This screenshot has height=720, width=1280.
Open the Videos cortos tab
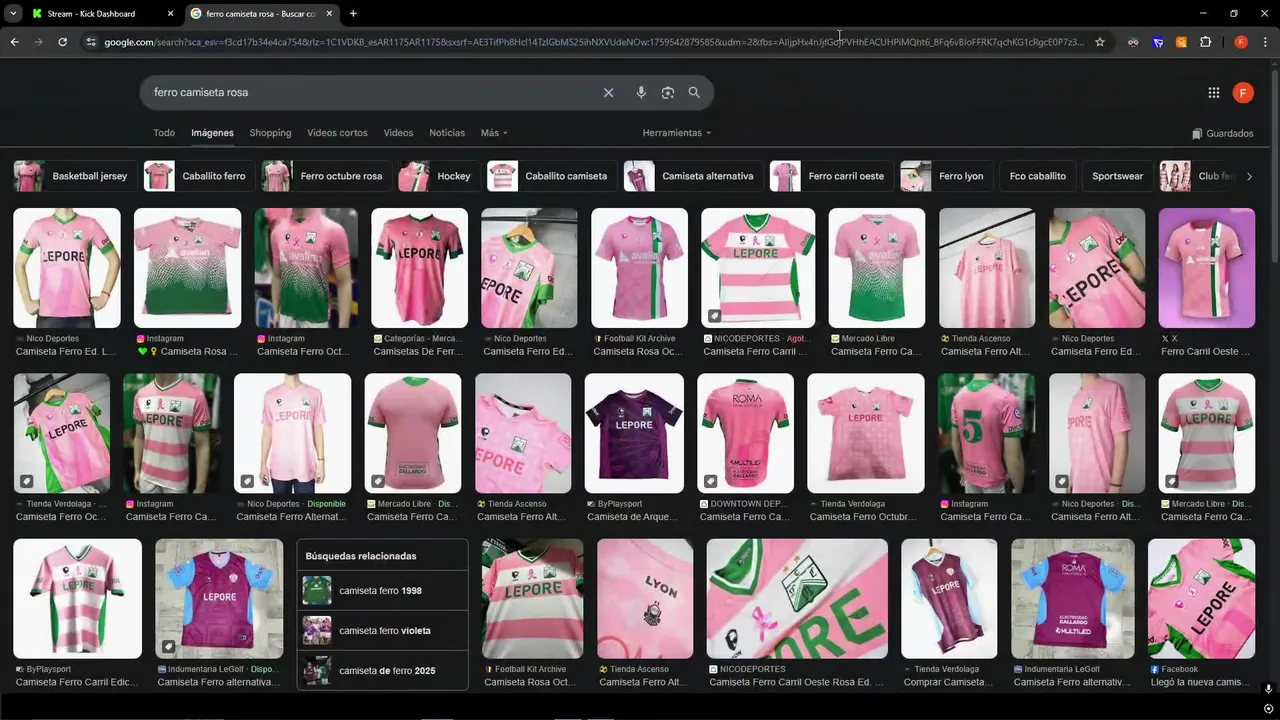tap(337, 133)
